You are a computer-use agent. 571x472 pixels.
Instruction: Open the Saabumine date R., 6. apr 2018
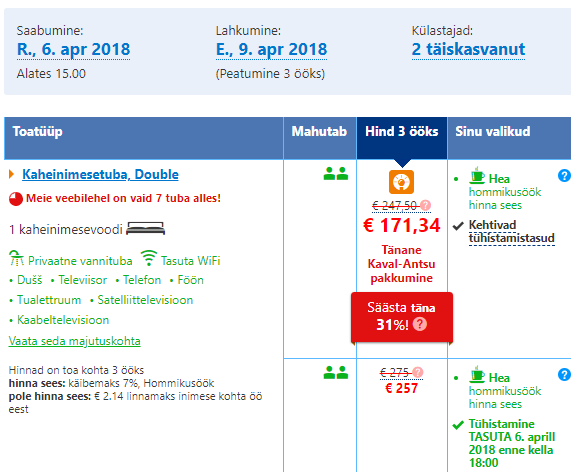tap(74, 50)
